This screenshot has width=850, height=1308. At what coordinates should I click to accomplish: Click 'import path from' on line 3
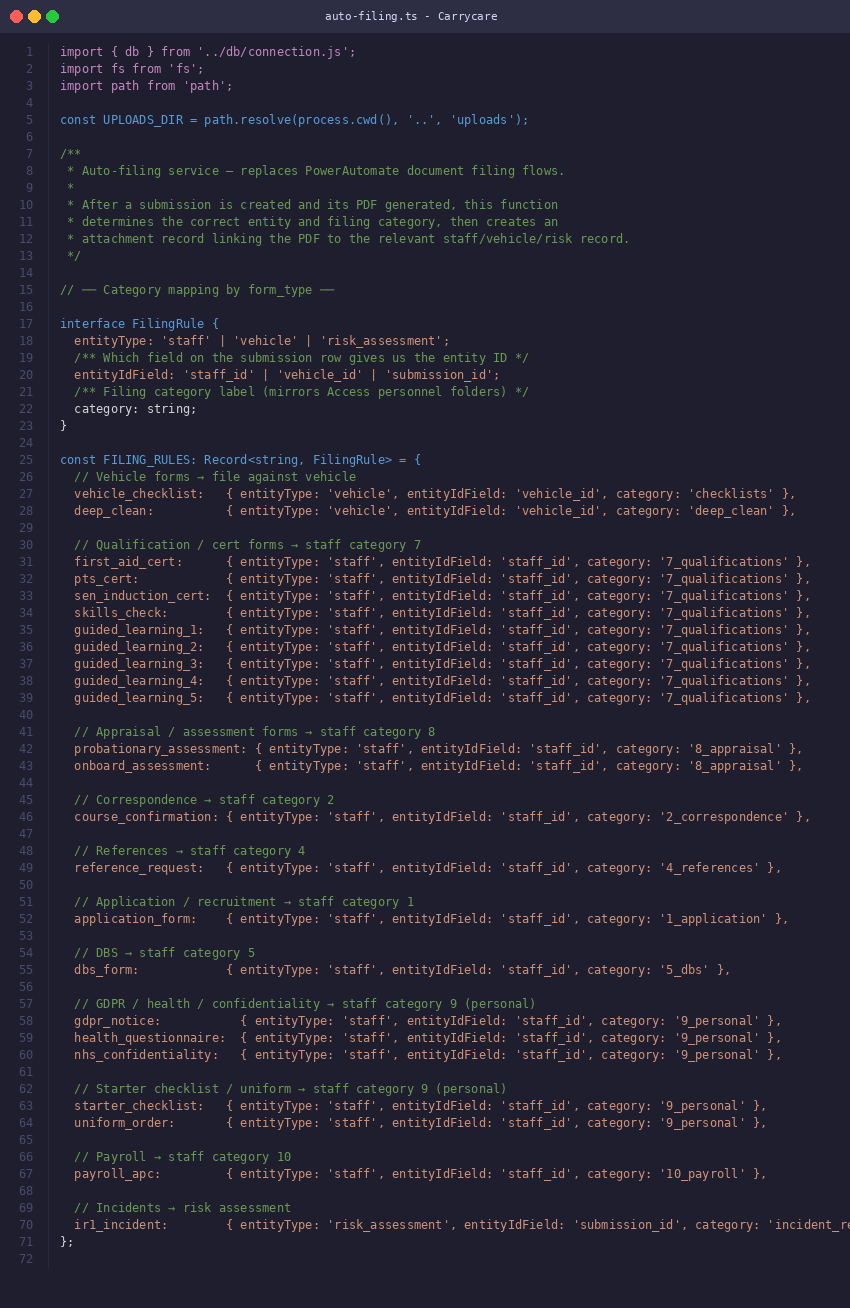pyautogui.click(x=117, y=85)
